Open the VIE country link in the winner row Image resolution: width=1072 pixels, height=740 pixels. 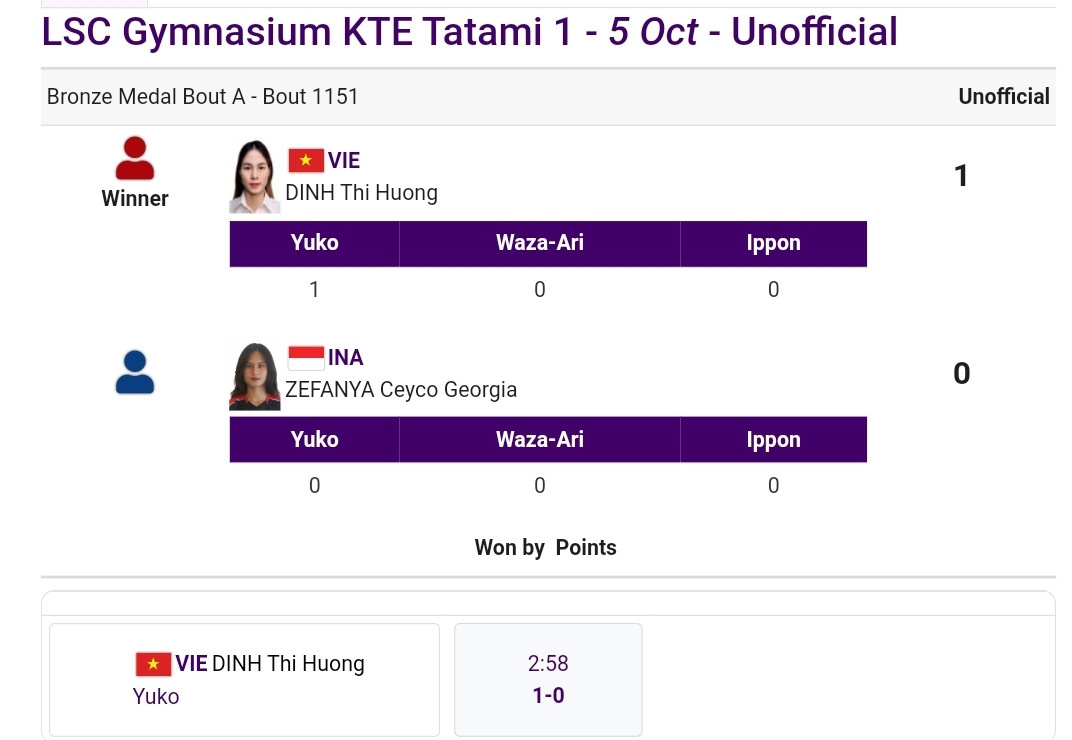pyautogui.click(x=344, y=160)
